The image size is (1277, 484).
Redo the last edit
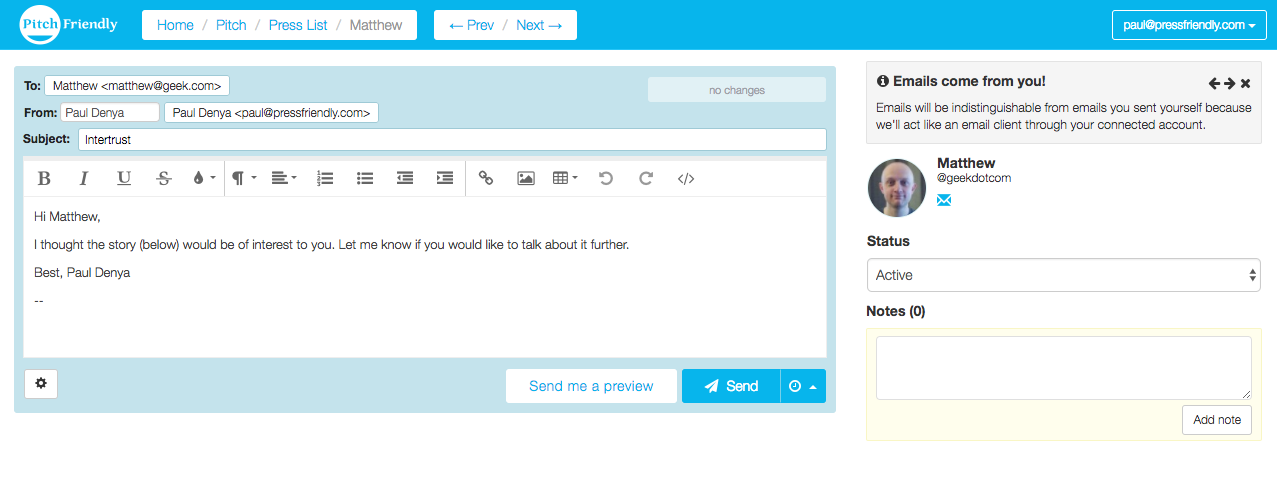[x=646, y=178]
